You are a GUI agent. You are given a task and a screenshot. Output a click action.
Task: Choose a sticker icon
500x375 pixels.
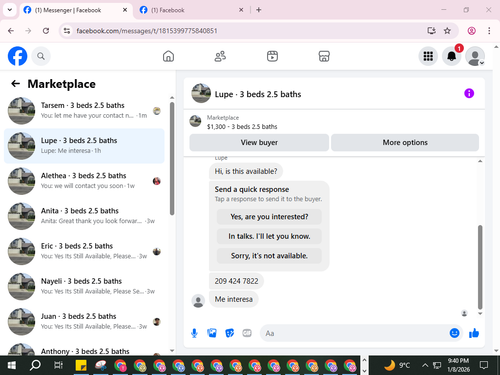[x=230, y=333]
